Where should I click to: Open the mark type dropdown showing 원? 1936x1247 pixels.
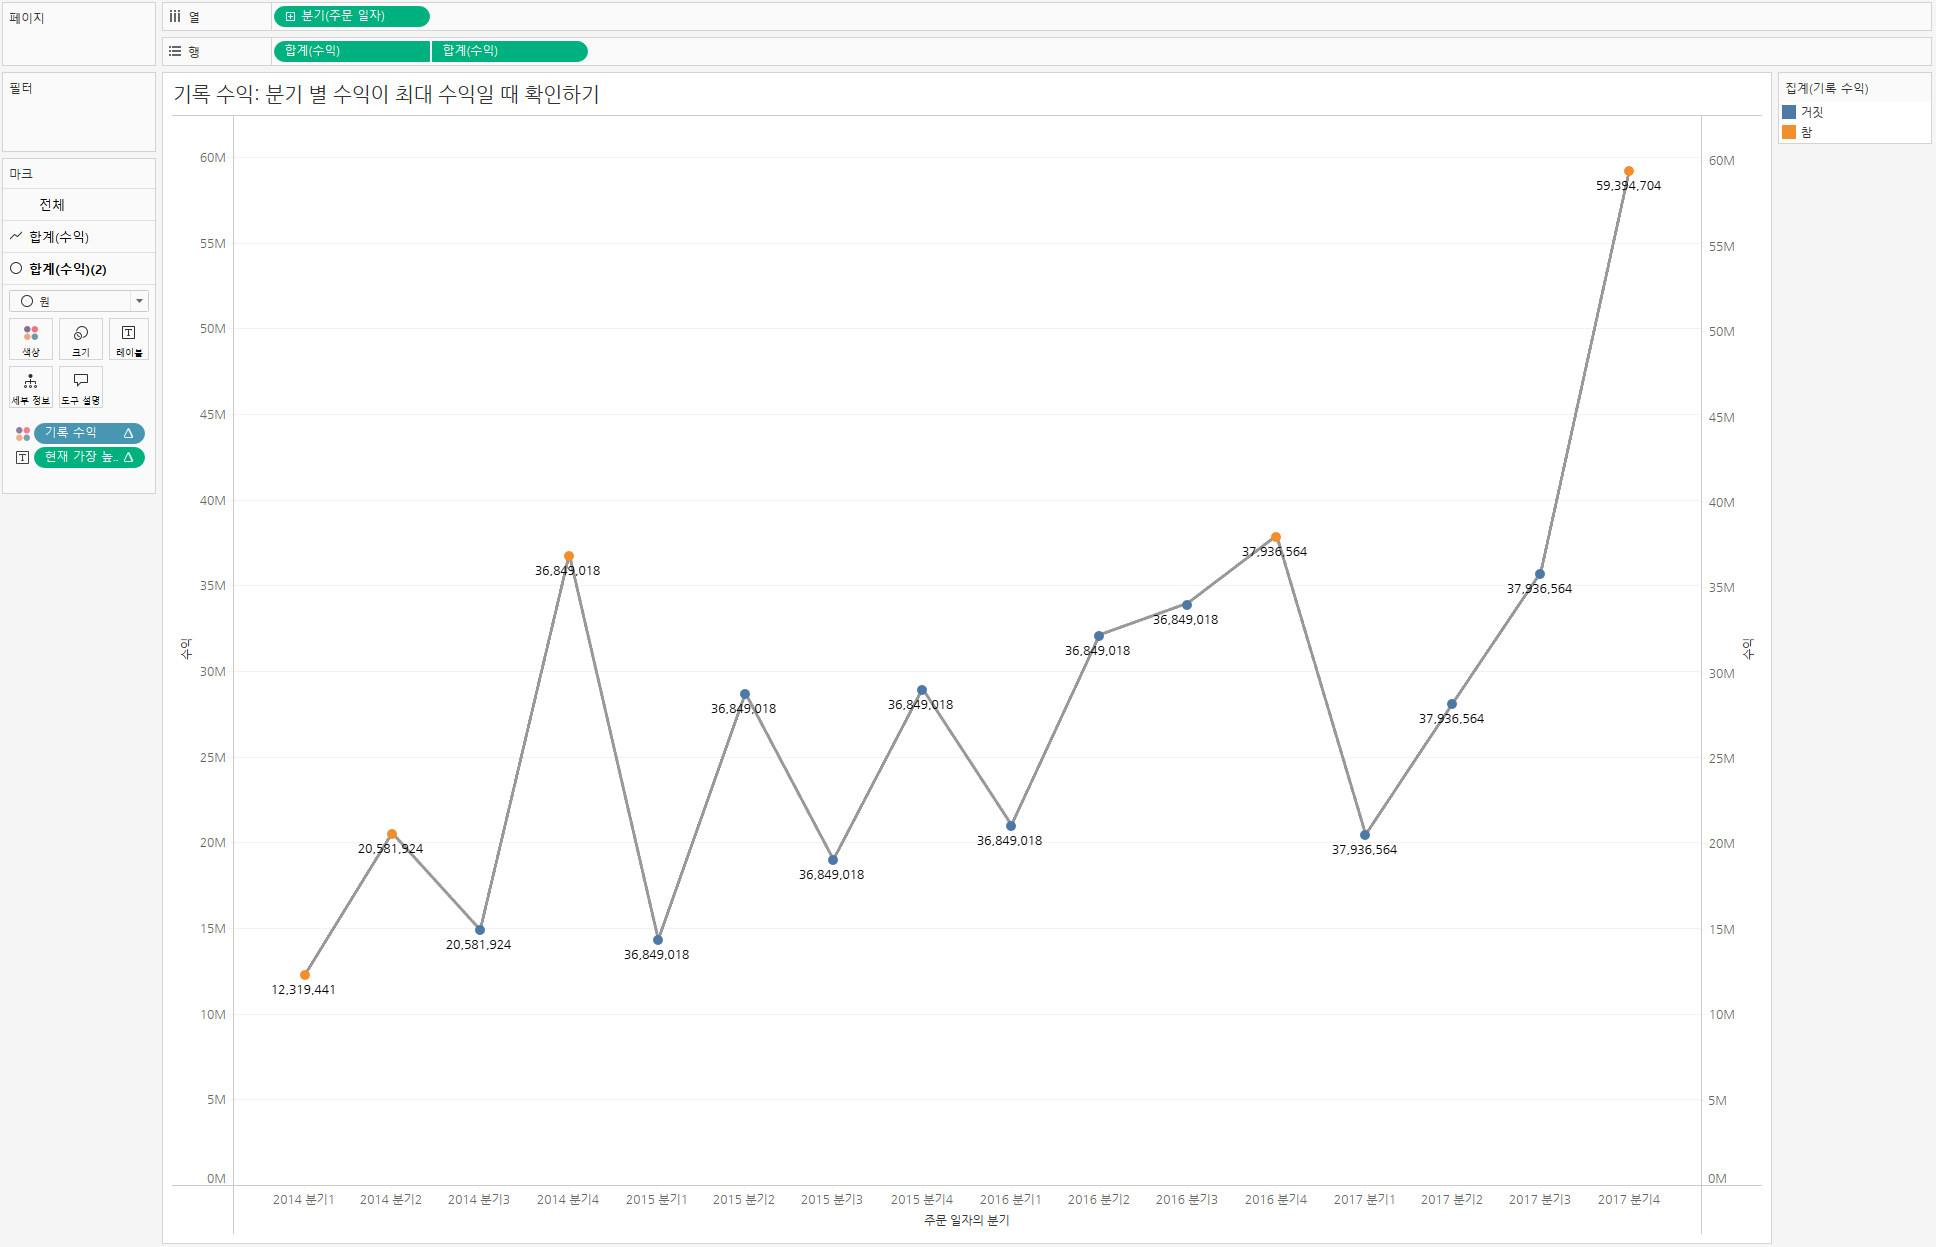click(79, 301)
